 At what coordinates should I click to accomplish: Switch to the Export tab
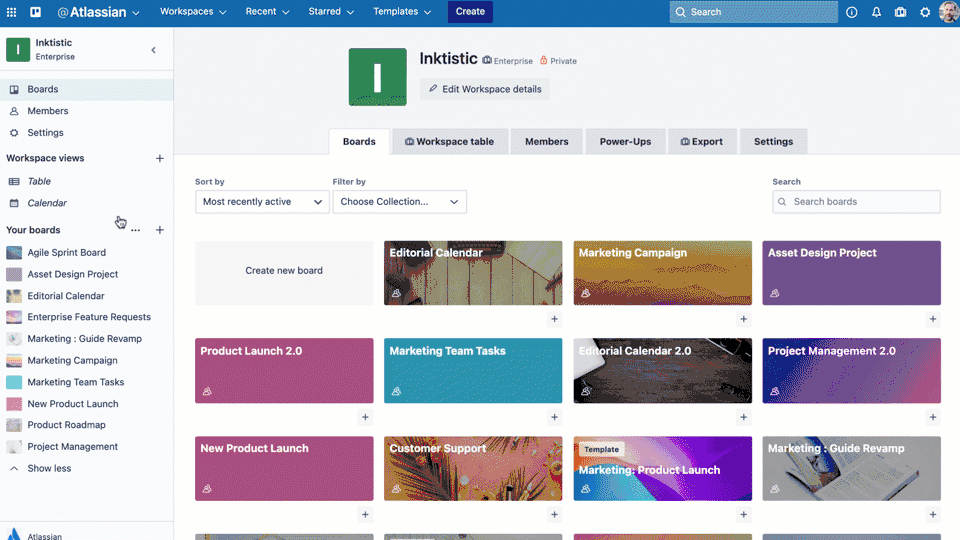click(x=702, y=141)
